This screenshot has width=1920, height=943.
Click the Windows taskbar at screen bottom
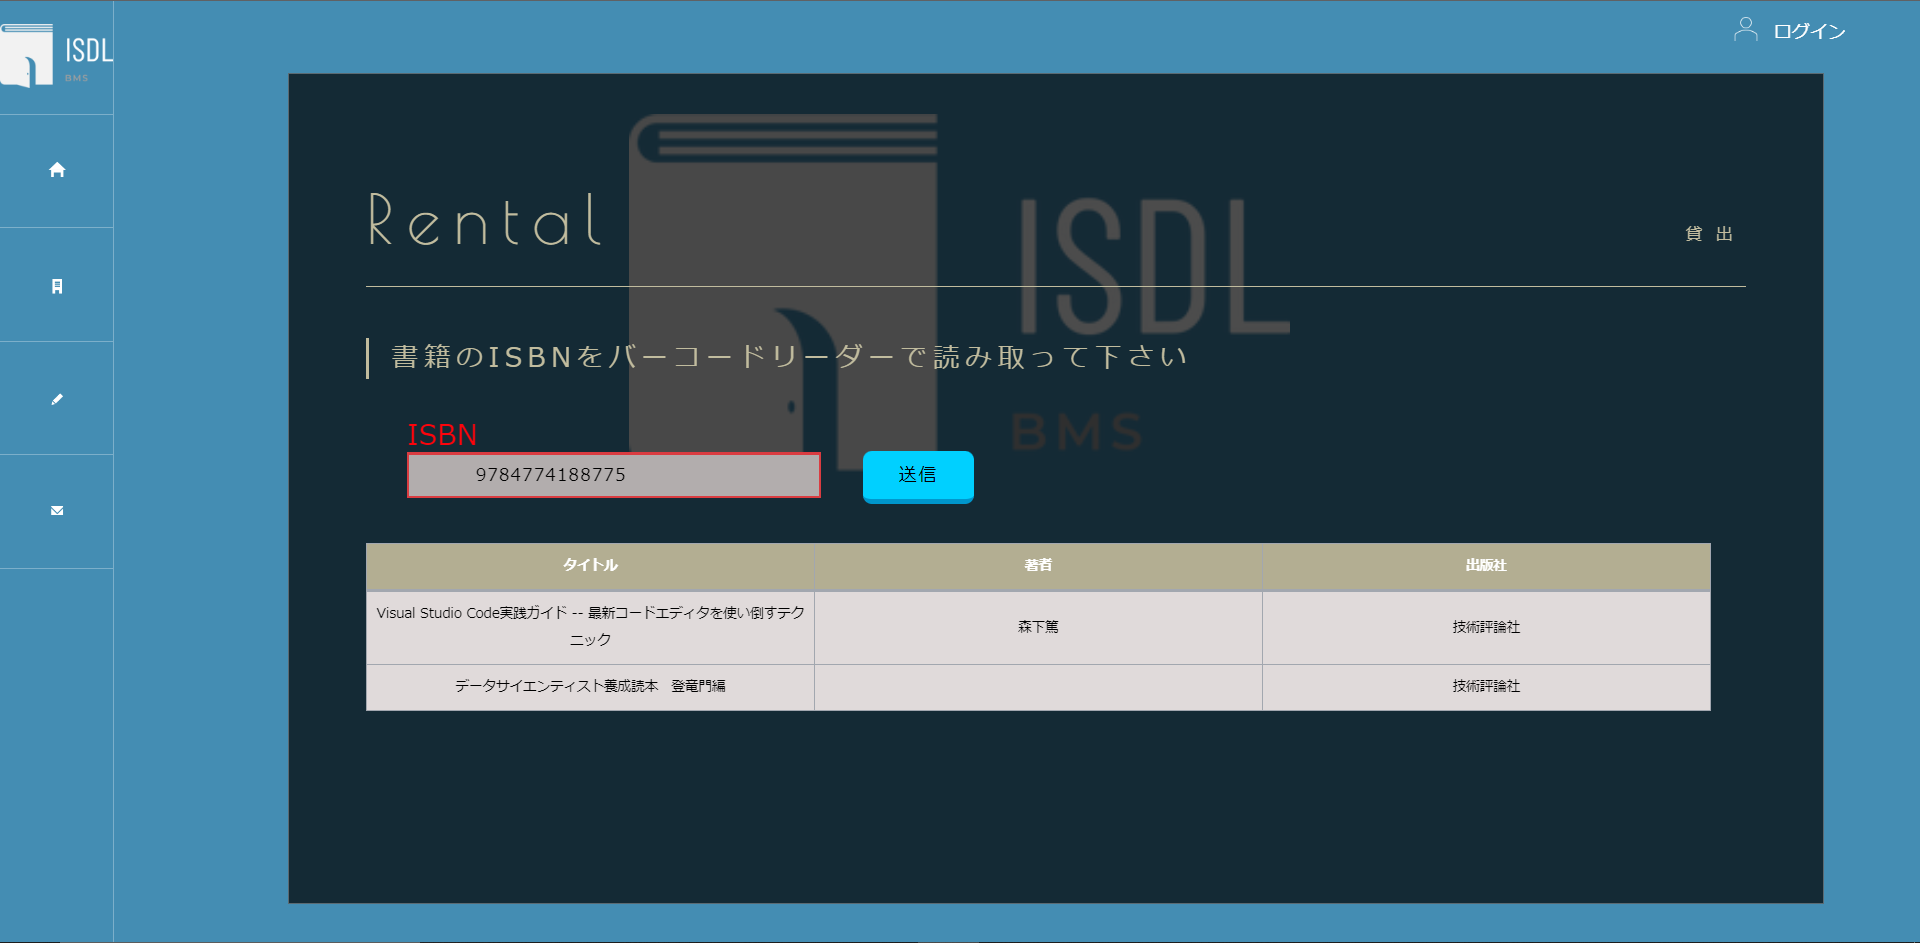click(x=960, y=938)
